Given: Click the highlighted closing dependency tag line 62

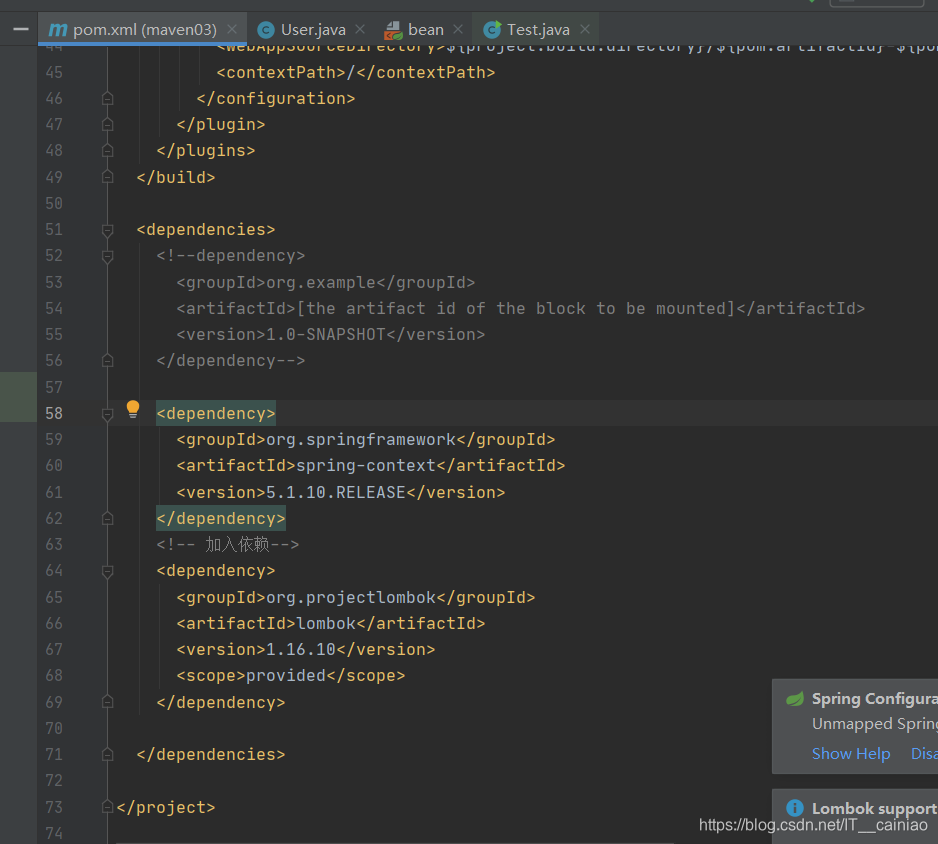Looking at the screenshot, I should pos(221,519).
